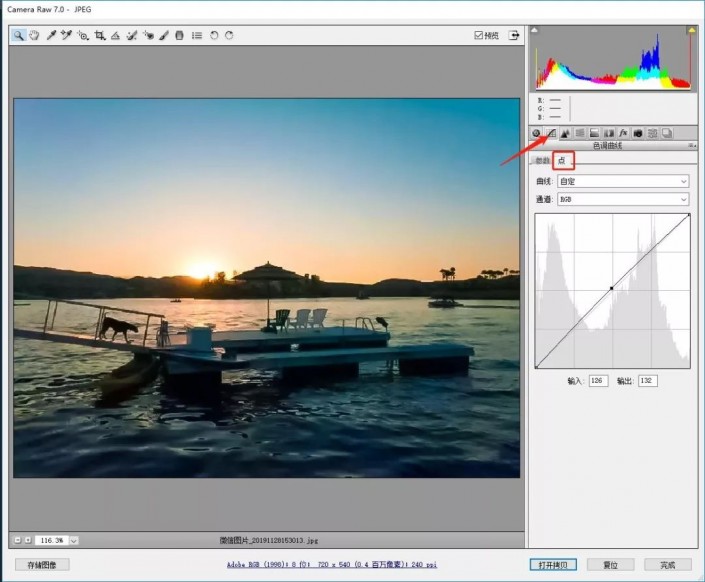The height and width of the screenshot is (582, 705).
Task: Open the Snapshots panel tab
Action: [x=667, y=133]
